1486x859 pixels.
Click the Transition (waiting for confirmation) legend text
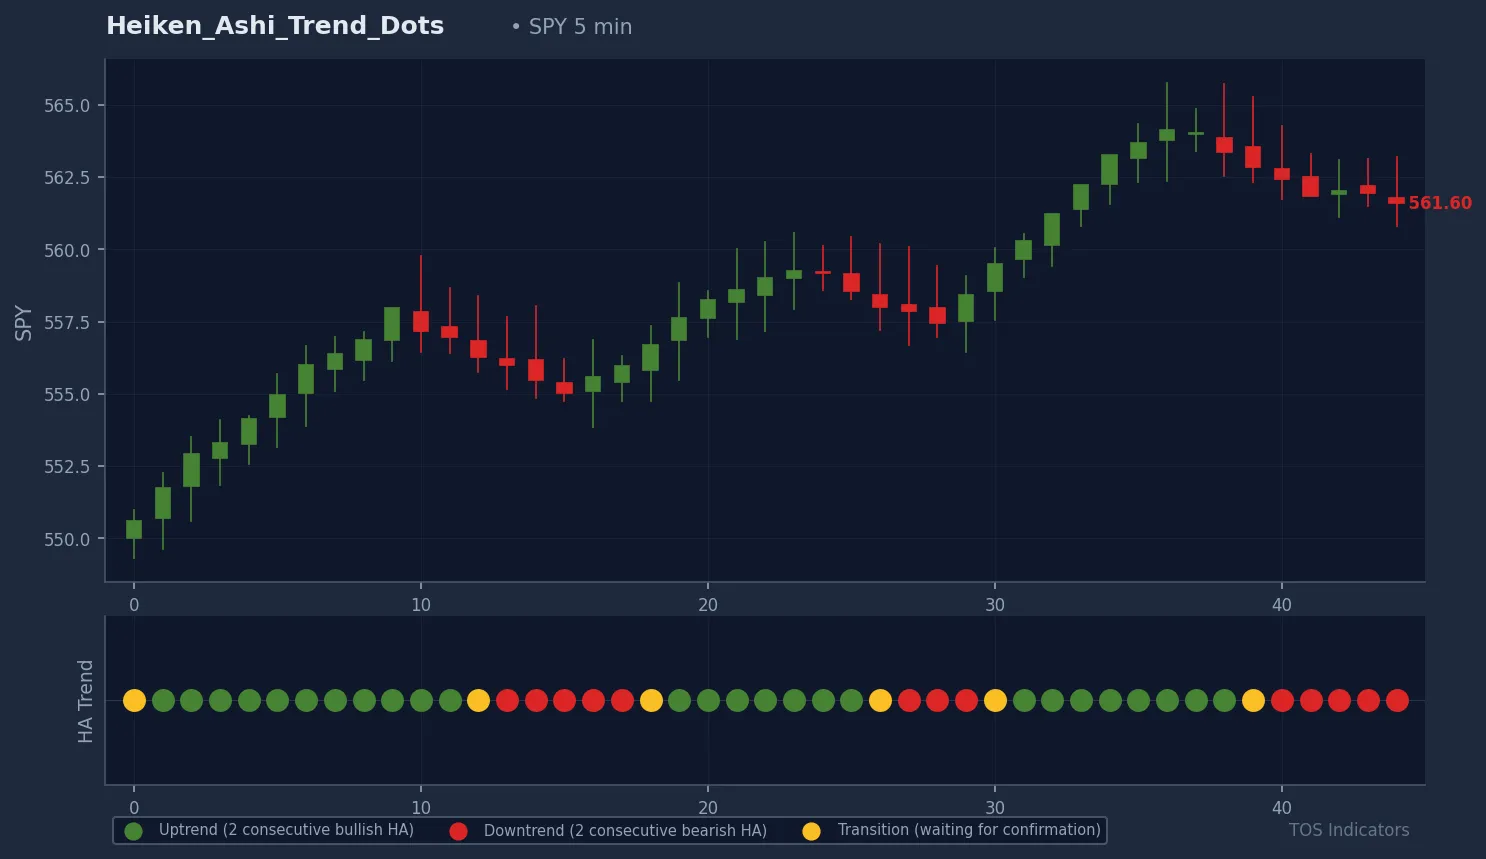[969, 830]
